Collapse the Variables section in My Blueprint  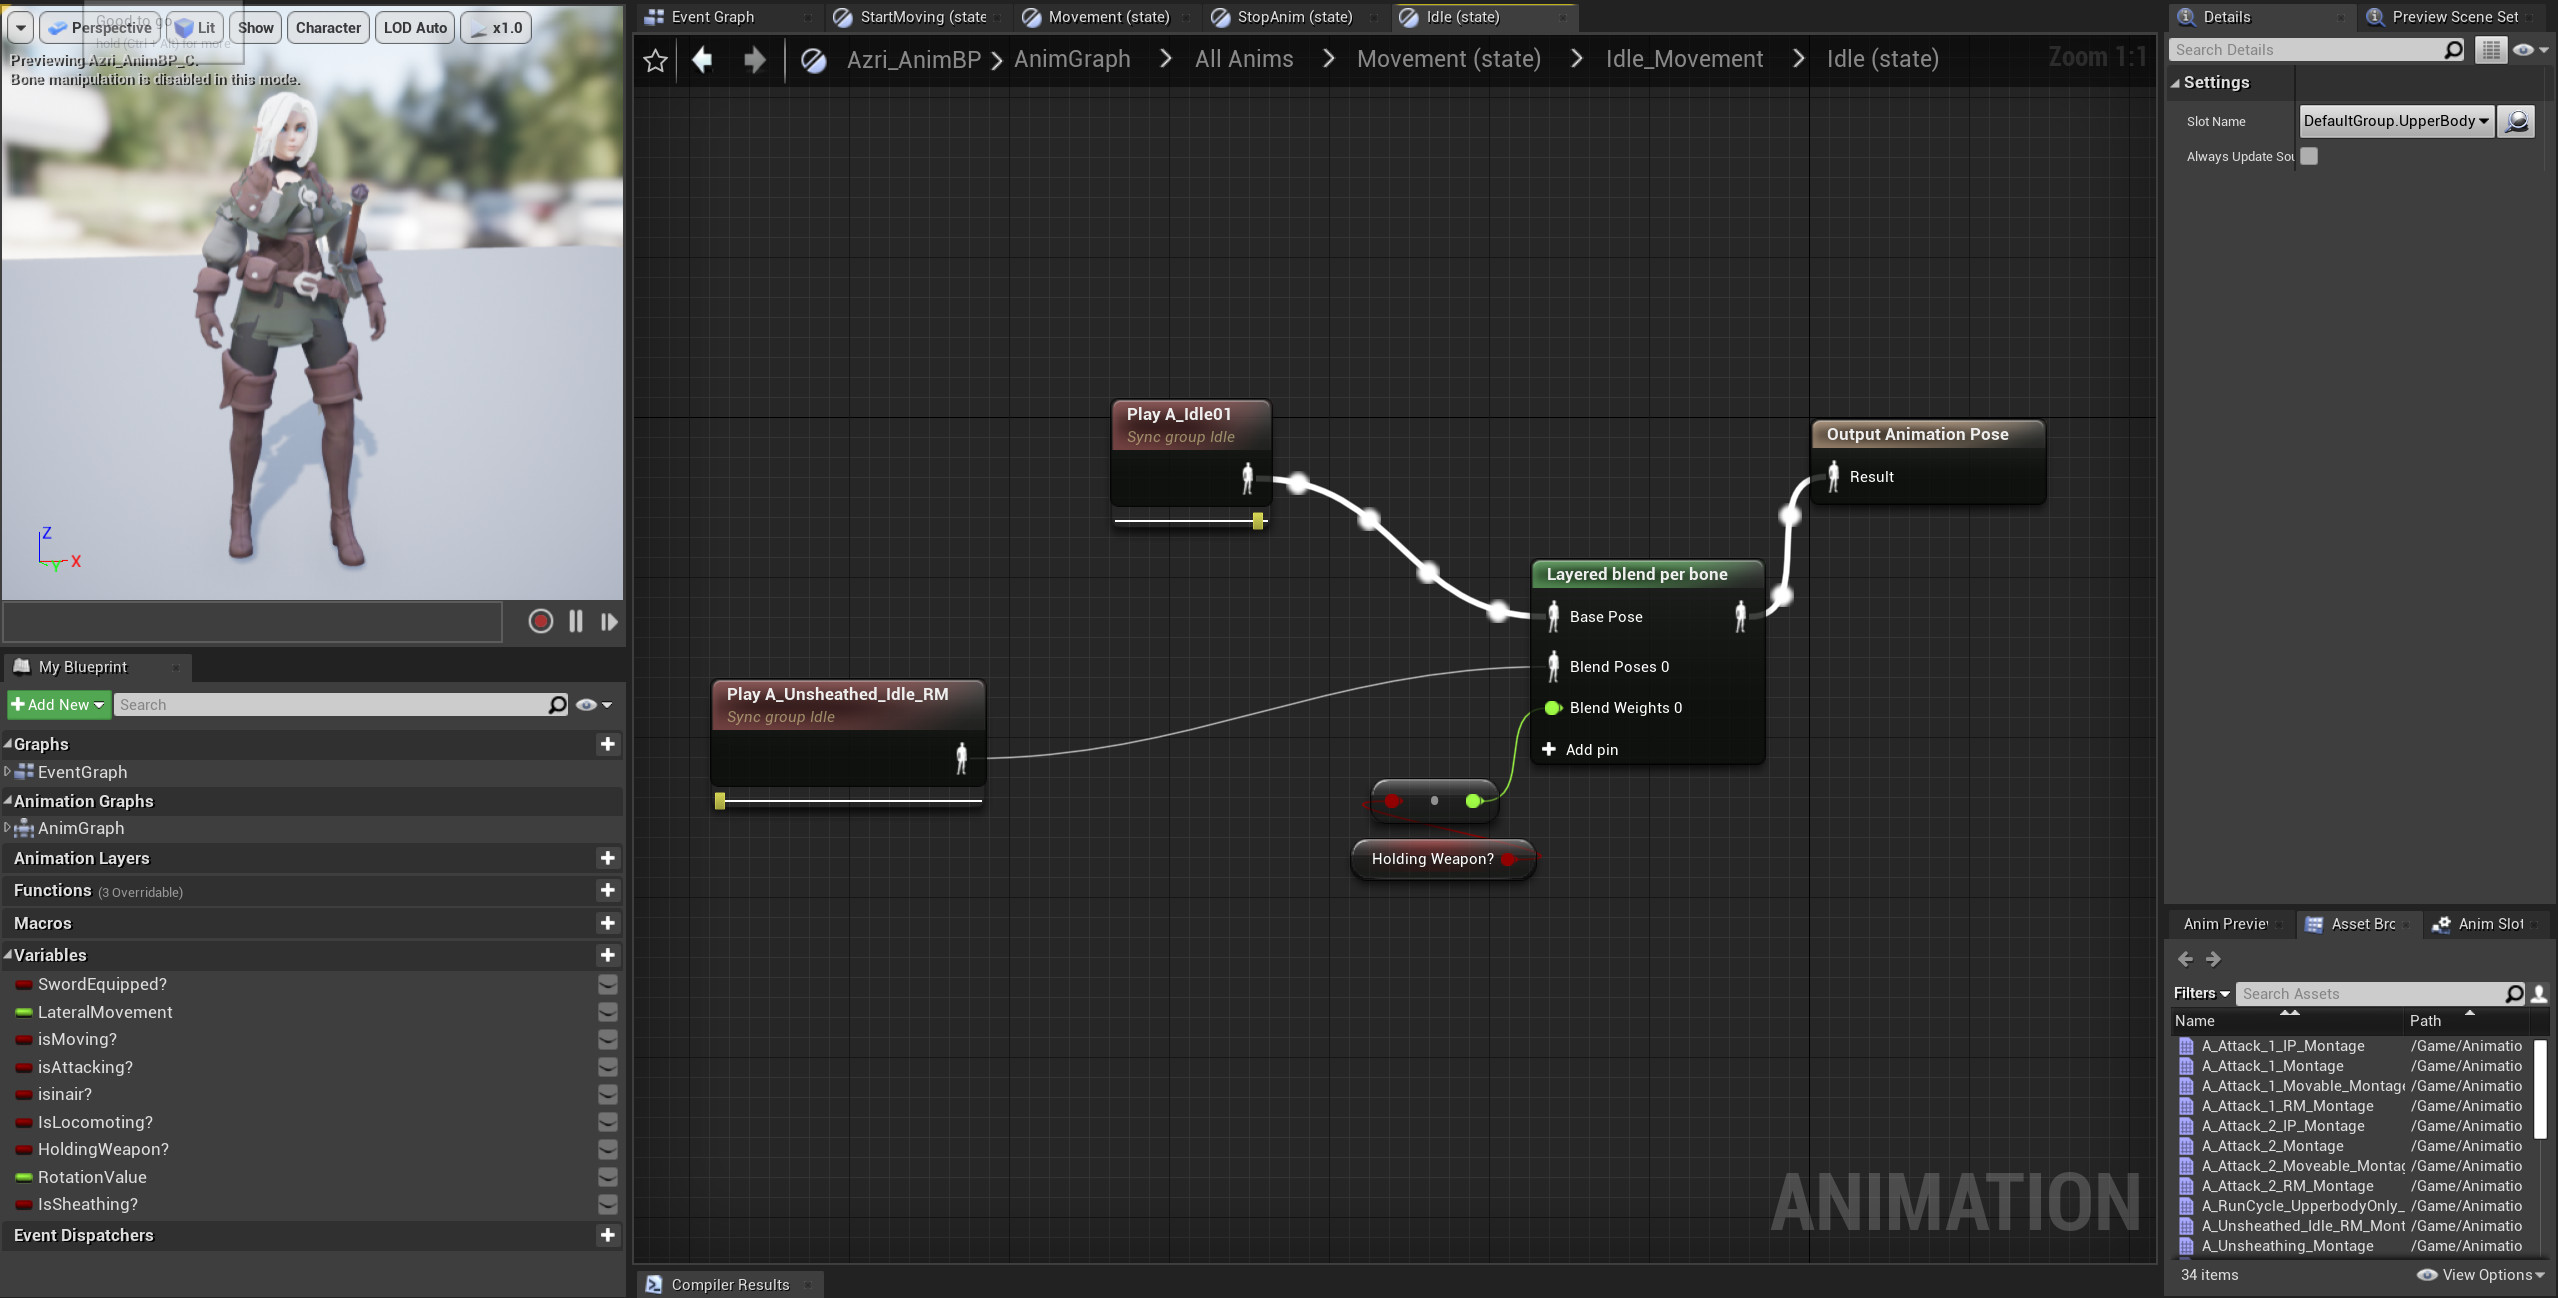click(x=8, y=955)
